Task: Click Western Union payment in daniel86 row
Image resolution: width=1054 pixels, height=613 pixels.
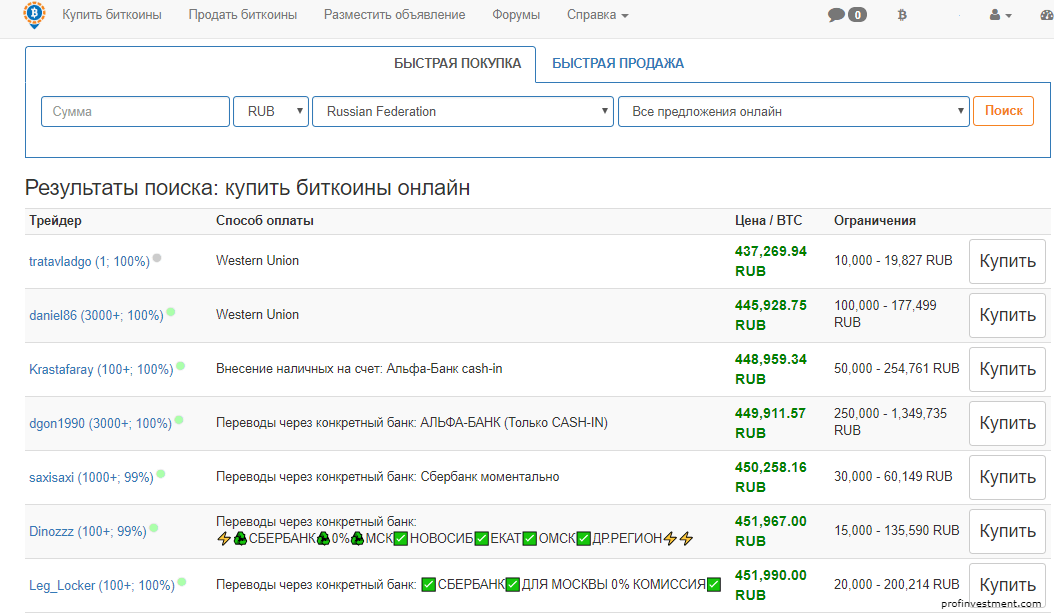Action: (257, 315)
